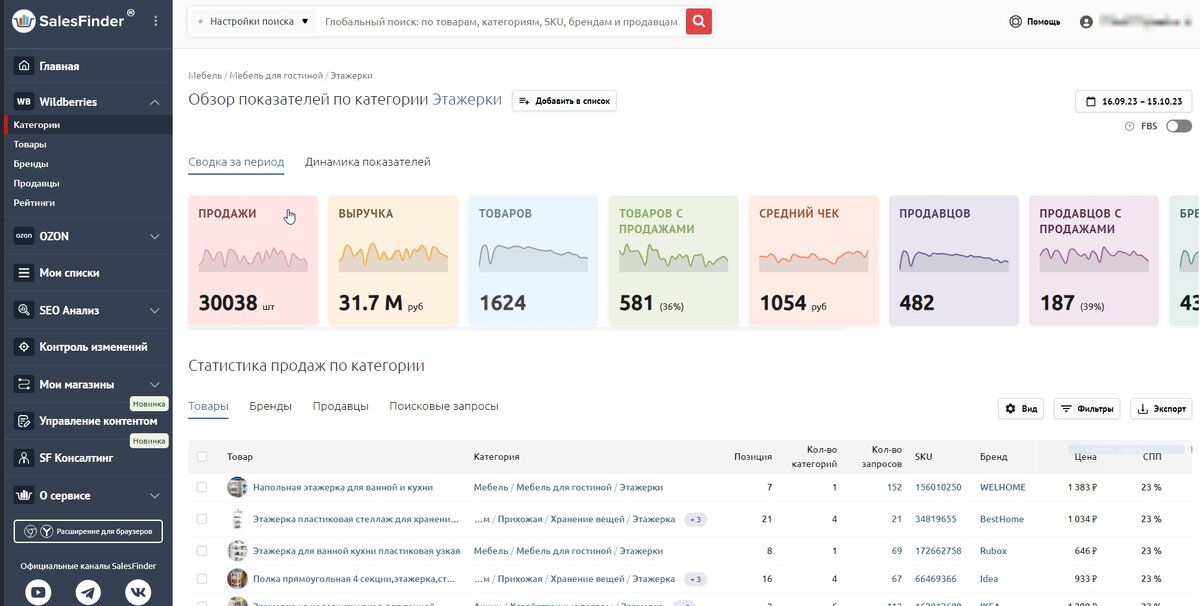Check the Этажерка пластиковая стеллаж row checkbox
Image resolution: width=1200 pixels, height=606 pixels.
[202, 519]
